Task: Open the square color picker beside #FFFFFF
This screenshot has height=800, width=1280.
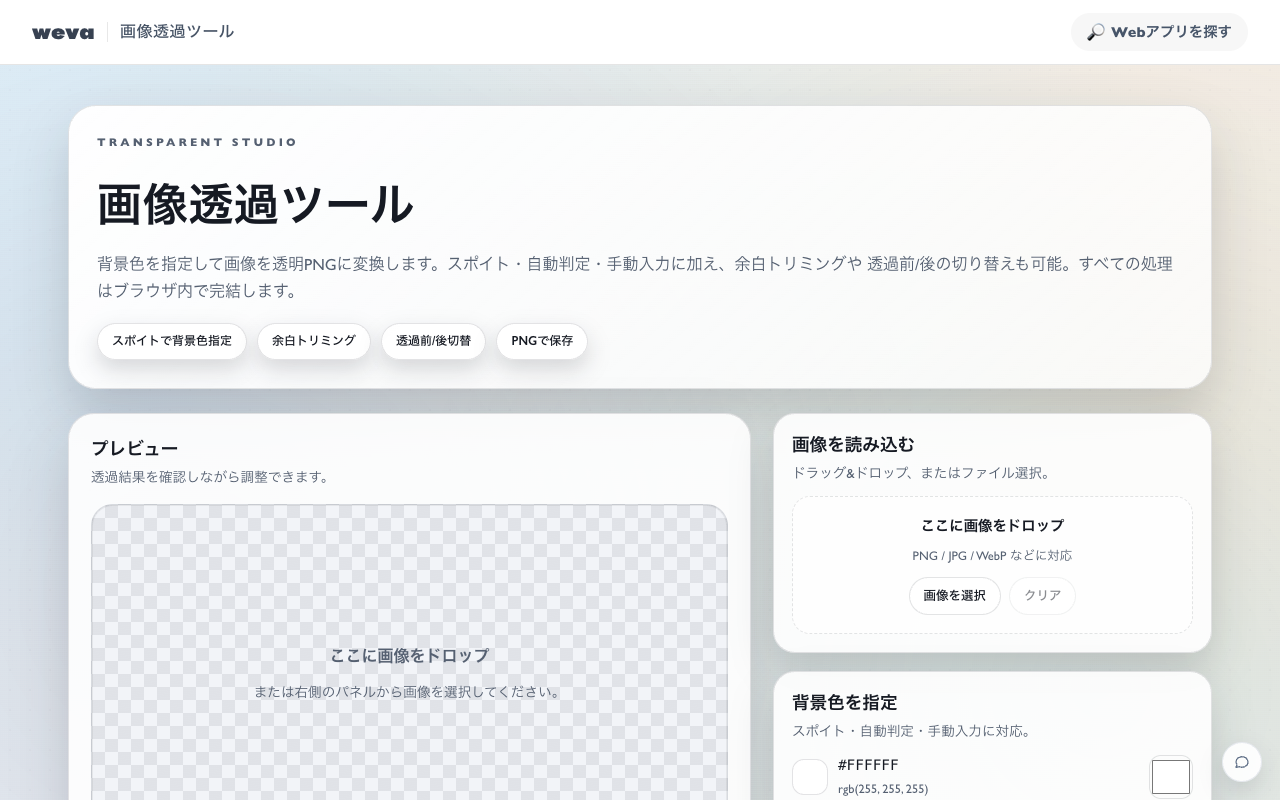Action: click(1171, 777)
